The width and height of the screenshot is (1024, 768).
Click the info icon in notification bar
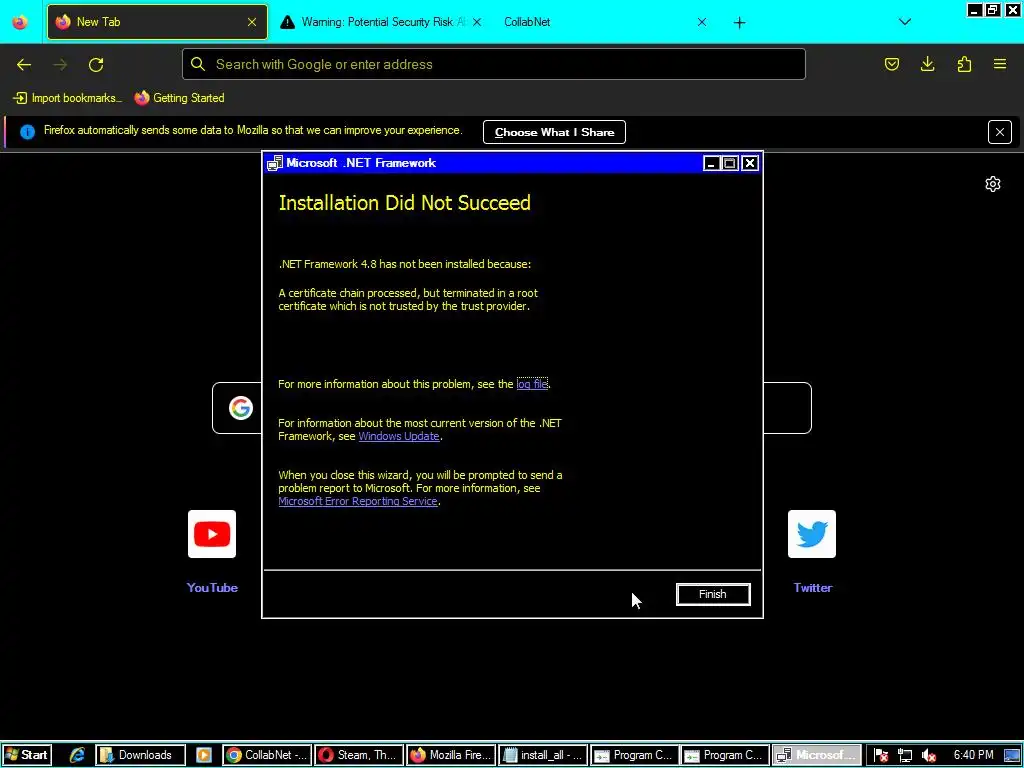pos(27,132)
